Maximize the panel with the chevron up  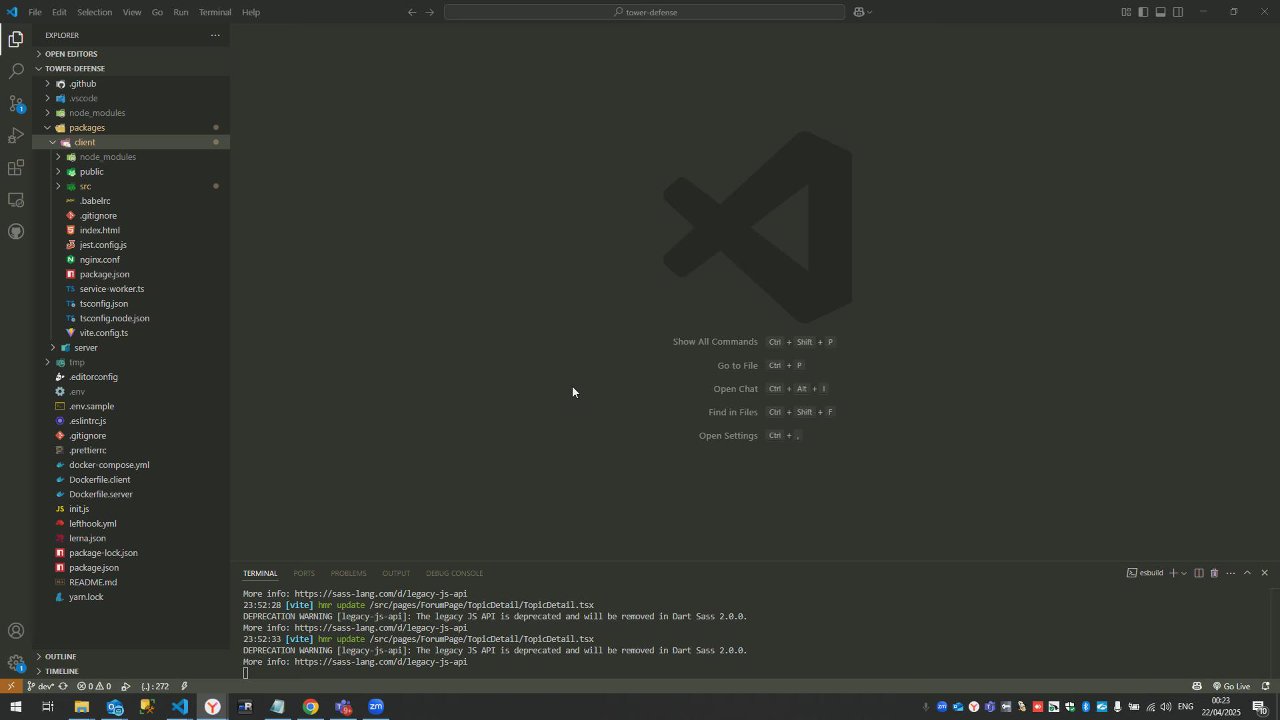[x=1247, y=573]
